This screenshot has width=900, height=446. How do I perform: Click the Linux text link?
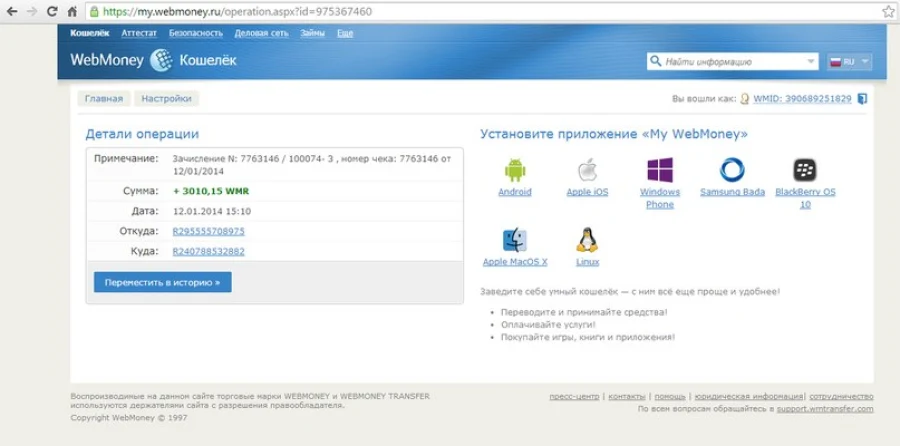587,262
